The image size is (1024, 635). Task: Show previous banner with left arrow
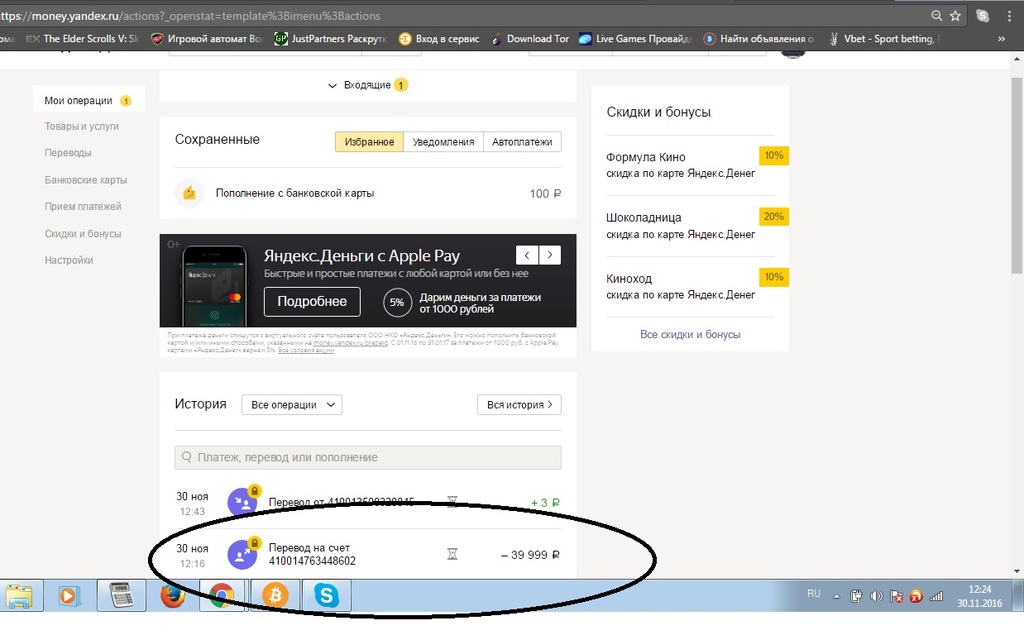pos(527,255)
